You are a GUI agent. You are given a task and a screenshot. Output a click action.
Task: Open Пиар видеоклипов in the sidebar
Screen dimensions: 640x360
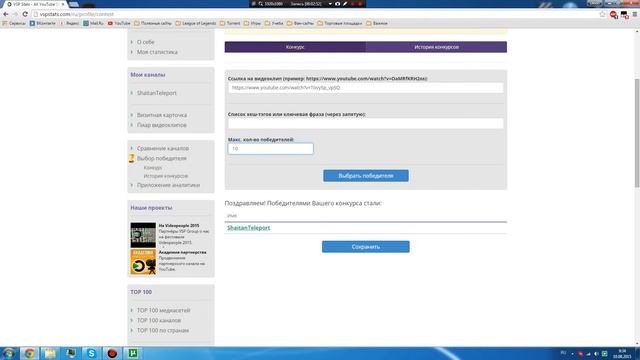(162, 125)
